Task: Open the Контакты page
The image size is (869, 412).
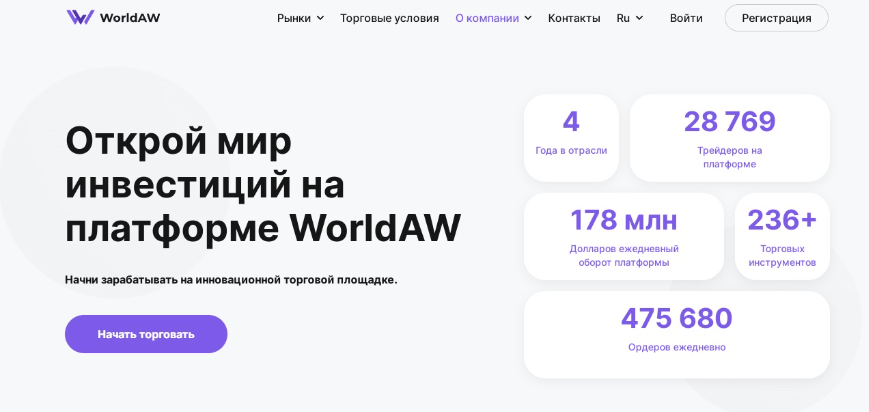Action: tap(574, 18)
